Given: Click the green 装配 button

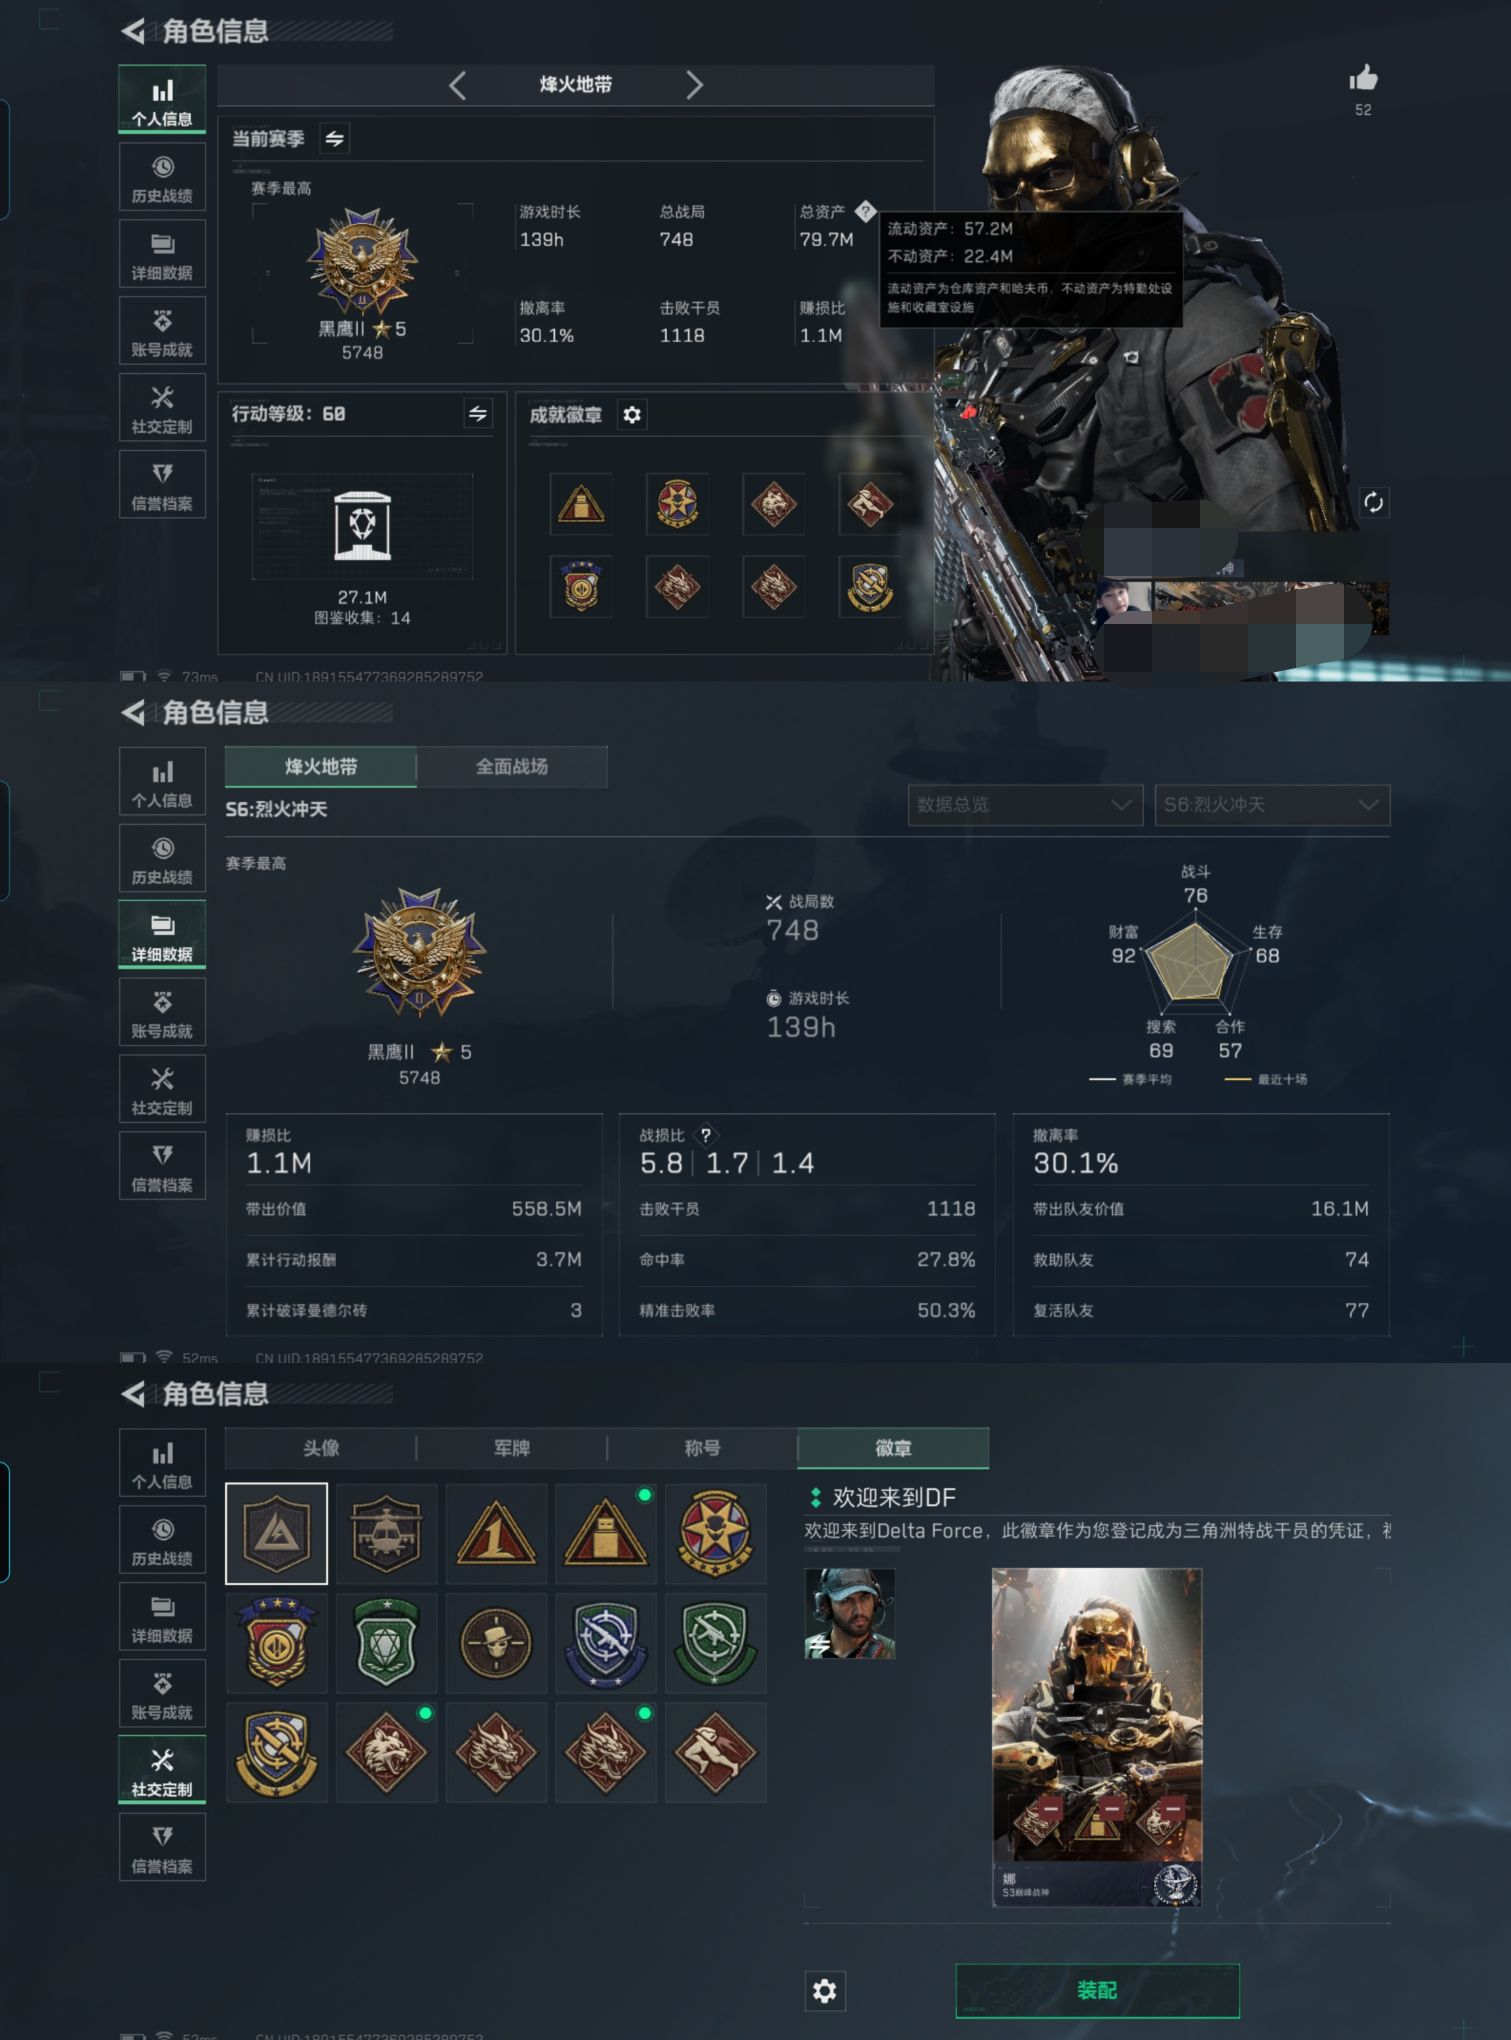Looking at the screenshot, I should [1097, 1990].
